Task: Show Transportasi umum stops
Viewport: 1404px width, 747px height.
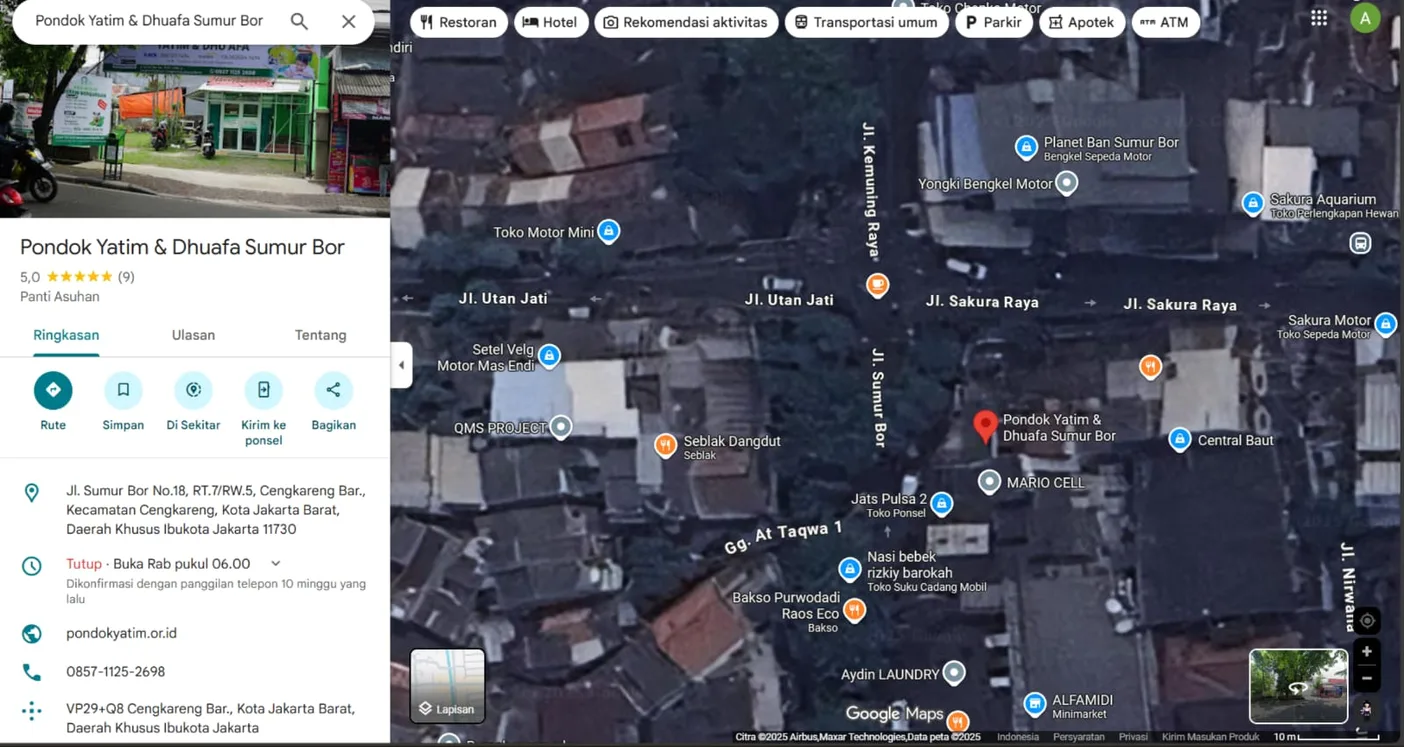Action: (x=866, y=22)
